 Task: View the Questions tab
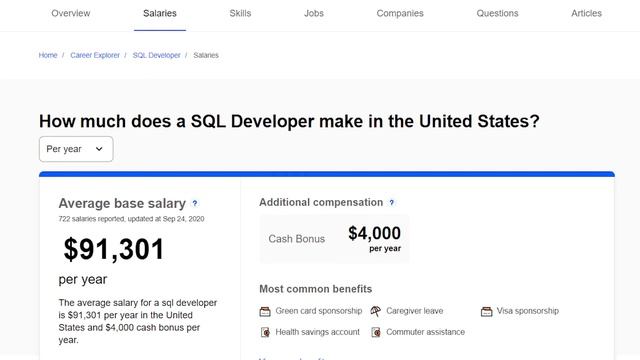point(497,13)
